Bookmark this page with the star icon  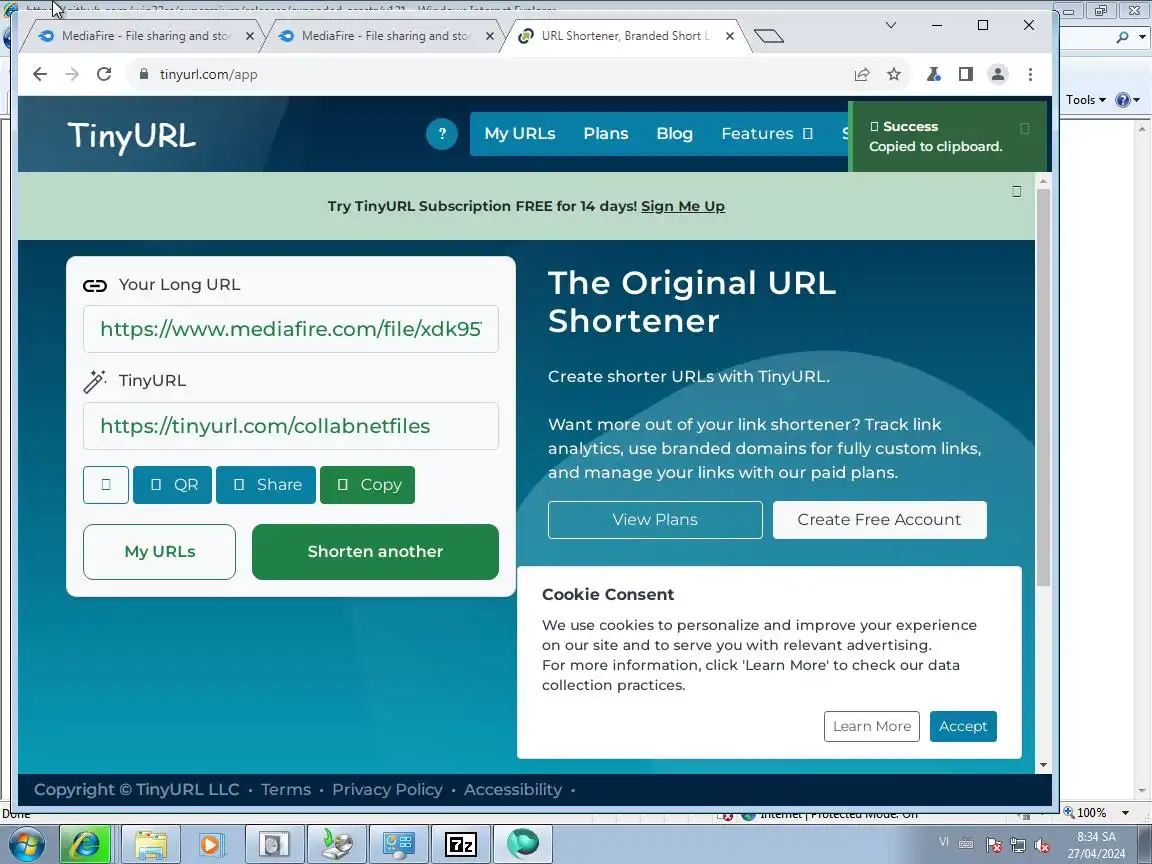[x=893, y=74]
